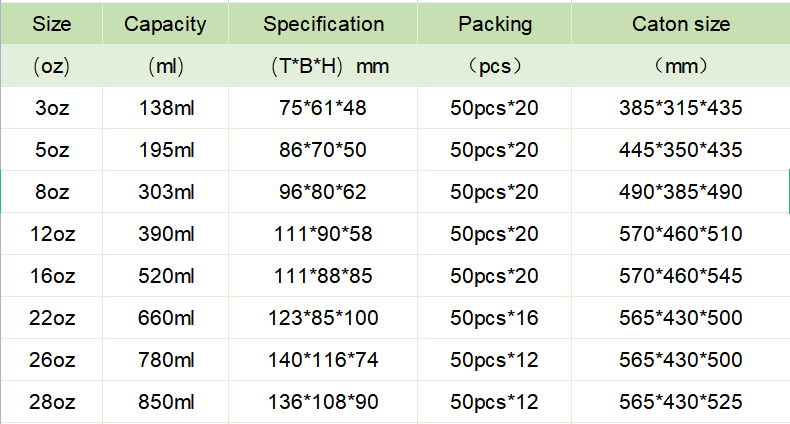
Task: Click the 140*116*74 specification cell
Action: tap(323, 360)
